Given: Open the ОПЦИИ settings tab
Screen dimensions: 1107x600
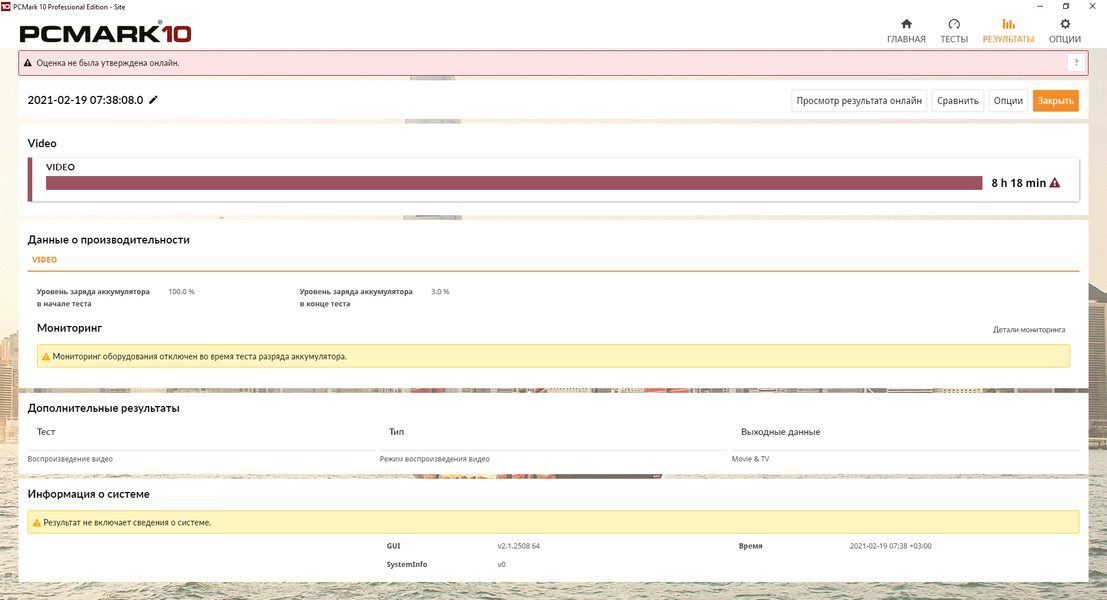Looking at the screenshot, I should [1065, 32].
